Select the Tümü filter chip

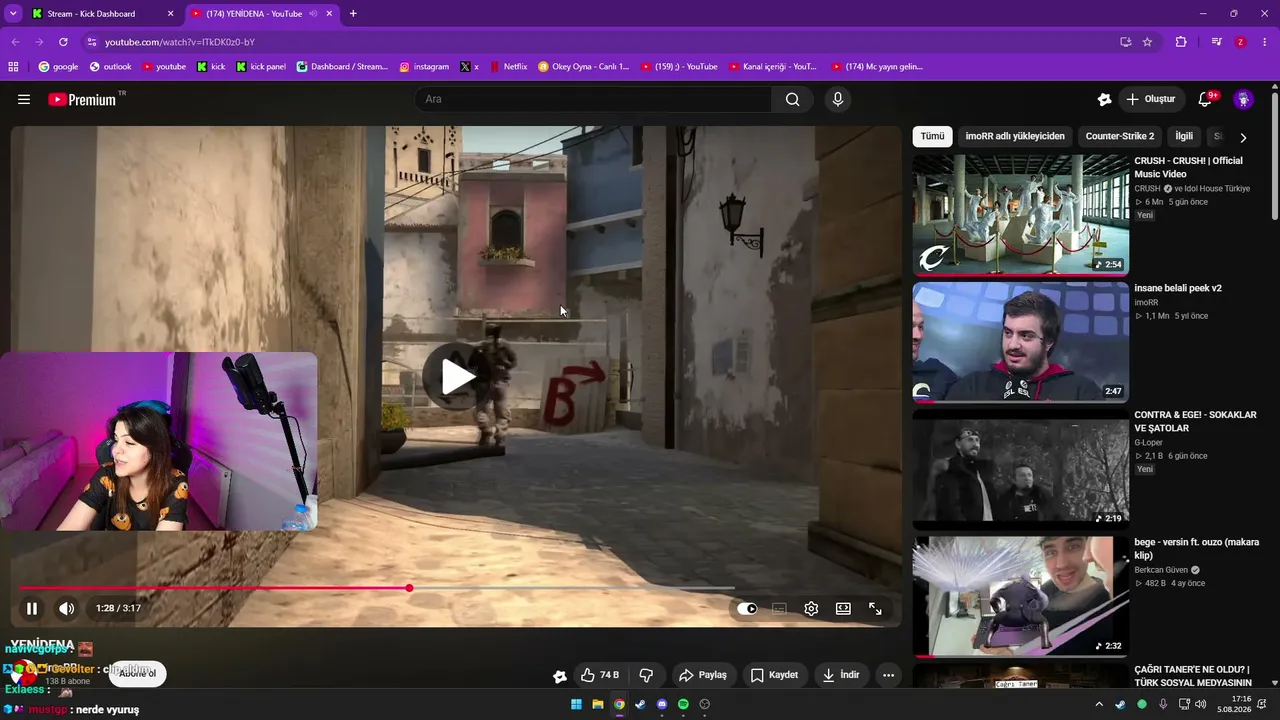[932, 136]
